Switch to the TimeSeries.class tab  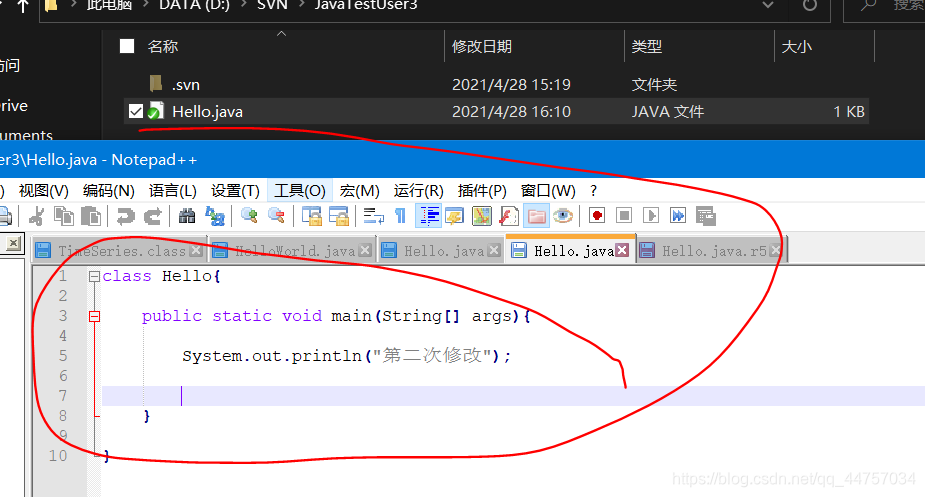tap(118, 251)
